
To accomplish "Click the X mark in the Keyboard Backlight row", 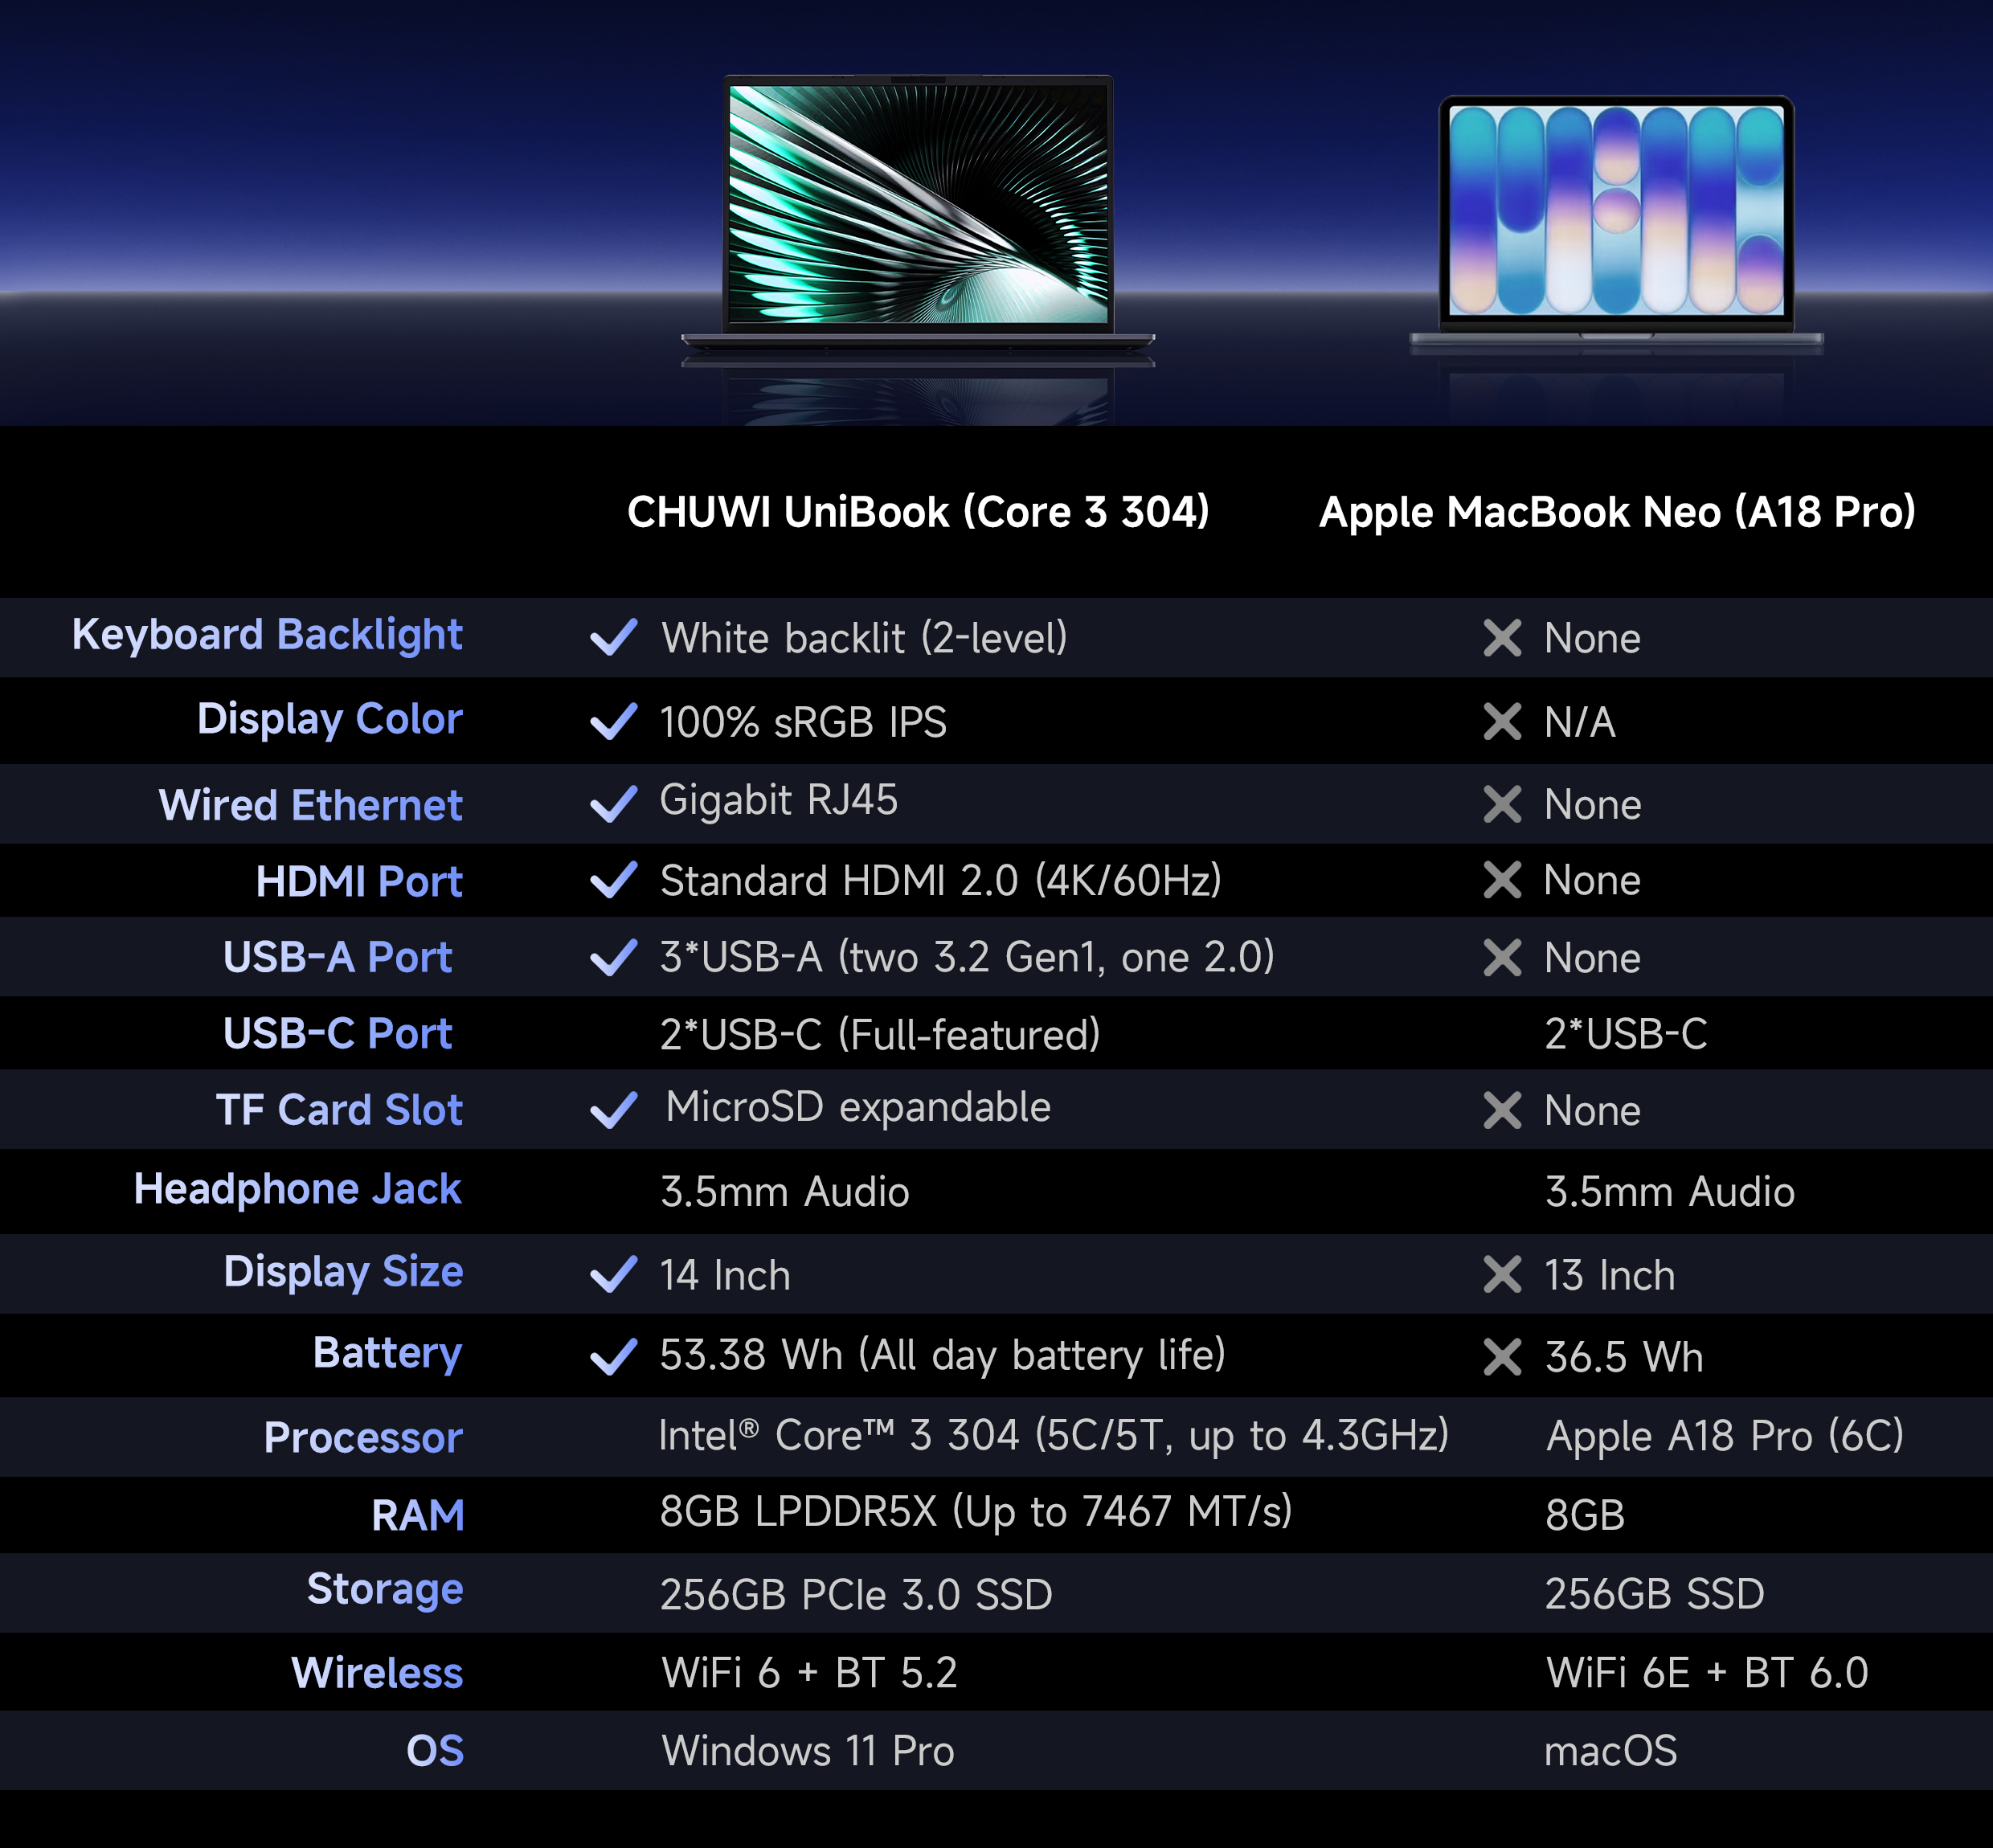I will click(x=1502, y=638).
